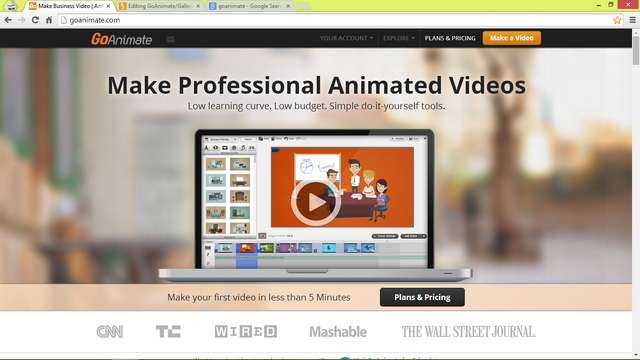
Task: Click the CNN logo
Action: [110, 331]
